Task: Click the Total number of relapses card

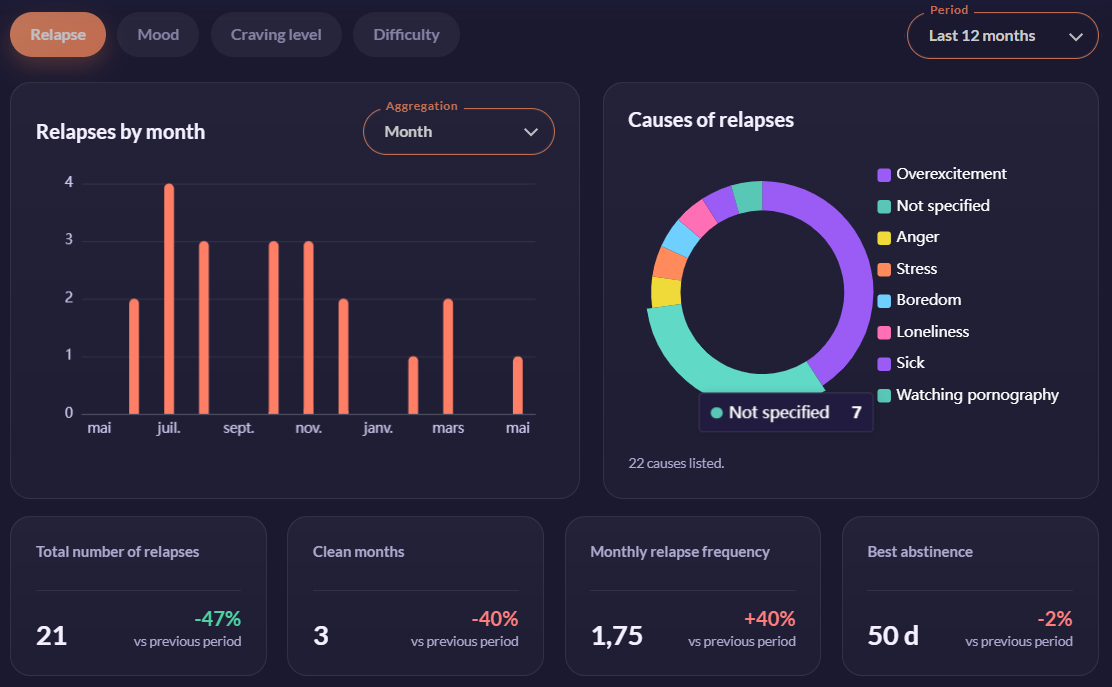Action: 138,596
